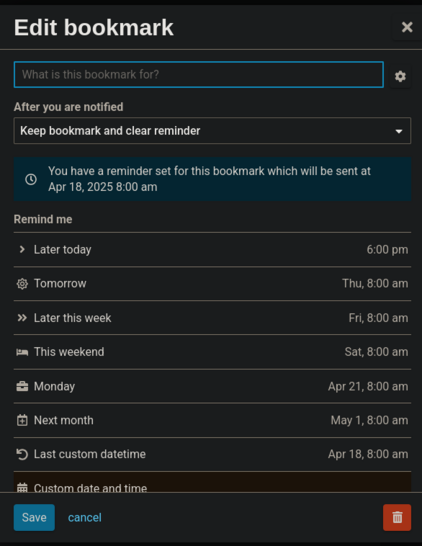Viewport: 422px width, 546px height.
Task: Choose Tomorrow Thu 8:00 am reminder
Action: 212,284
